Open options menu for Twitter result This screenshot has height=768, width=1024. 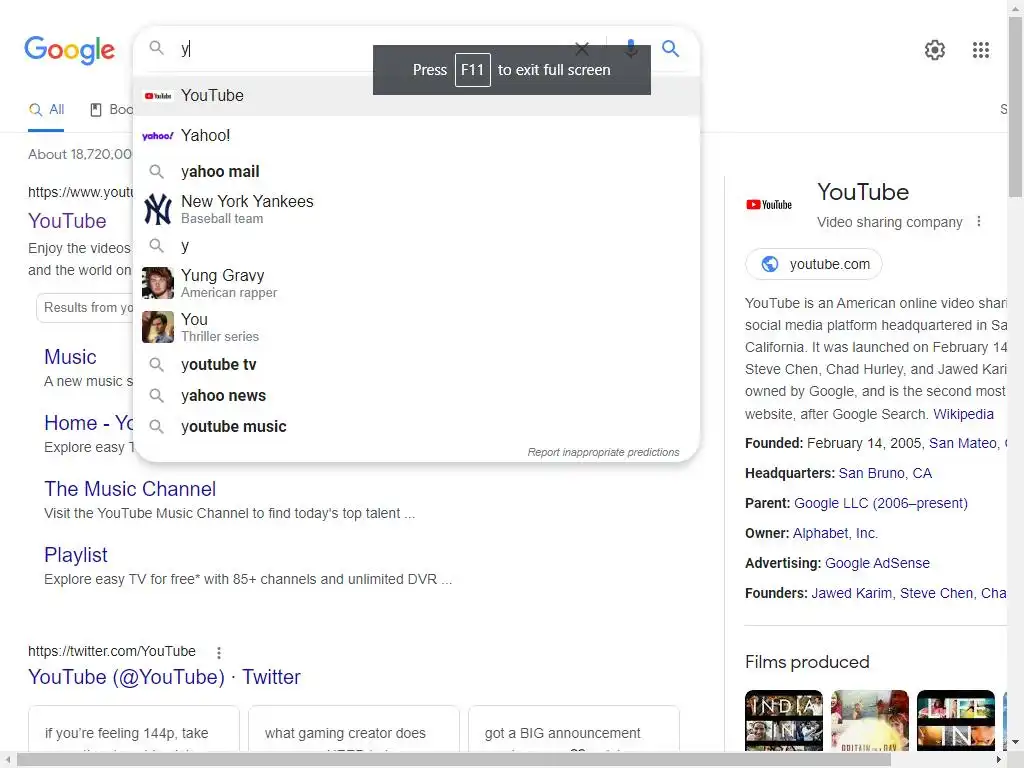[219, 652]
